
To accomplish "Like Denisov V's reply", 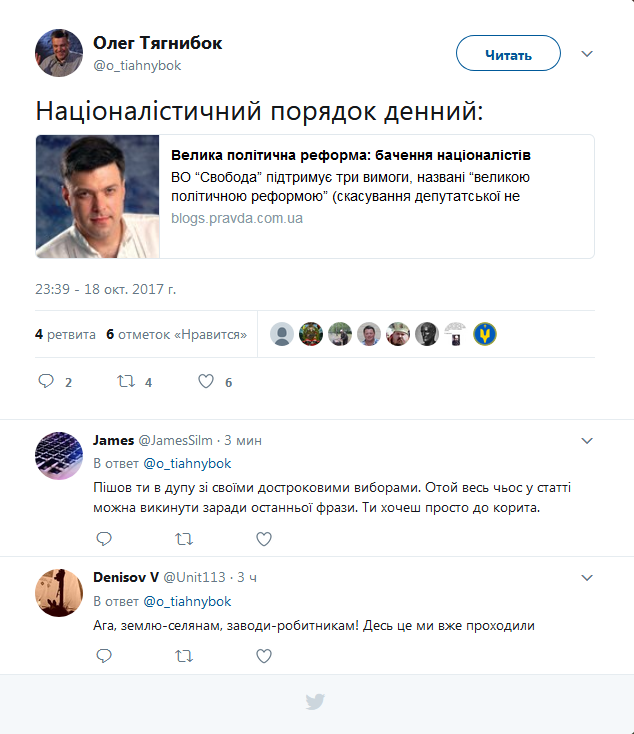I will click(x=264, y=656).
